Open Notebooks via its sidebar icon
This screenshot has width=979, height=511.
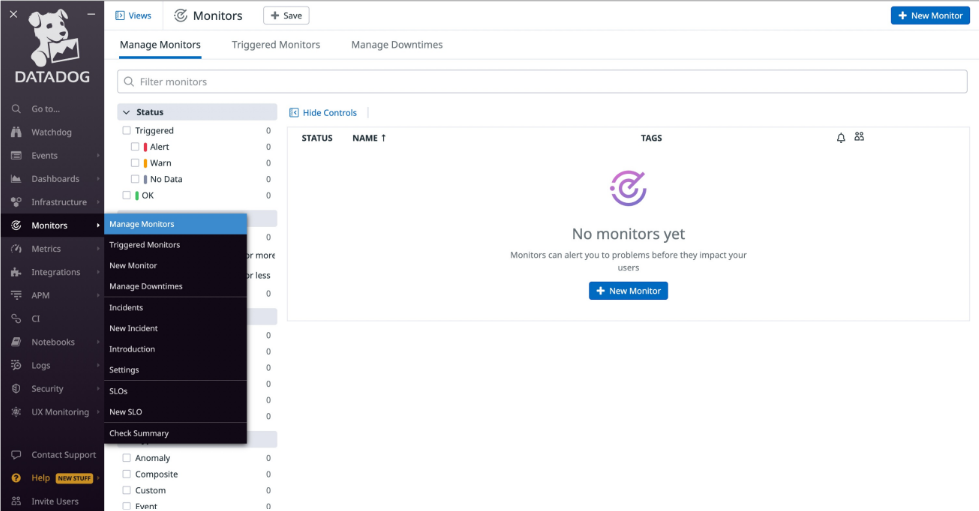[16, 342]
